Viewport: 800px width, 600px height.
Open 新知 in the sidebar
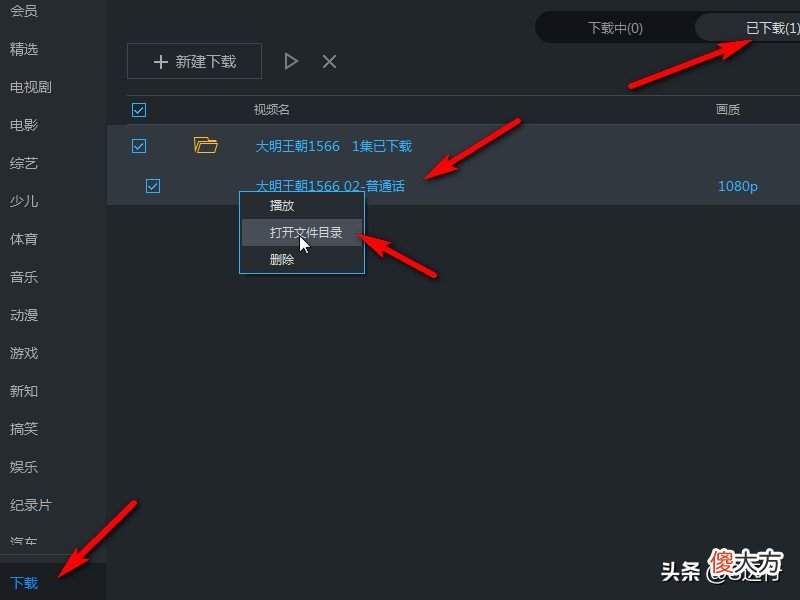pyautogui.click(x=23, y=391)
